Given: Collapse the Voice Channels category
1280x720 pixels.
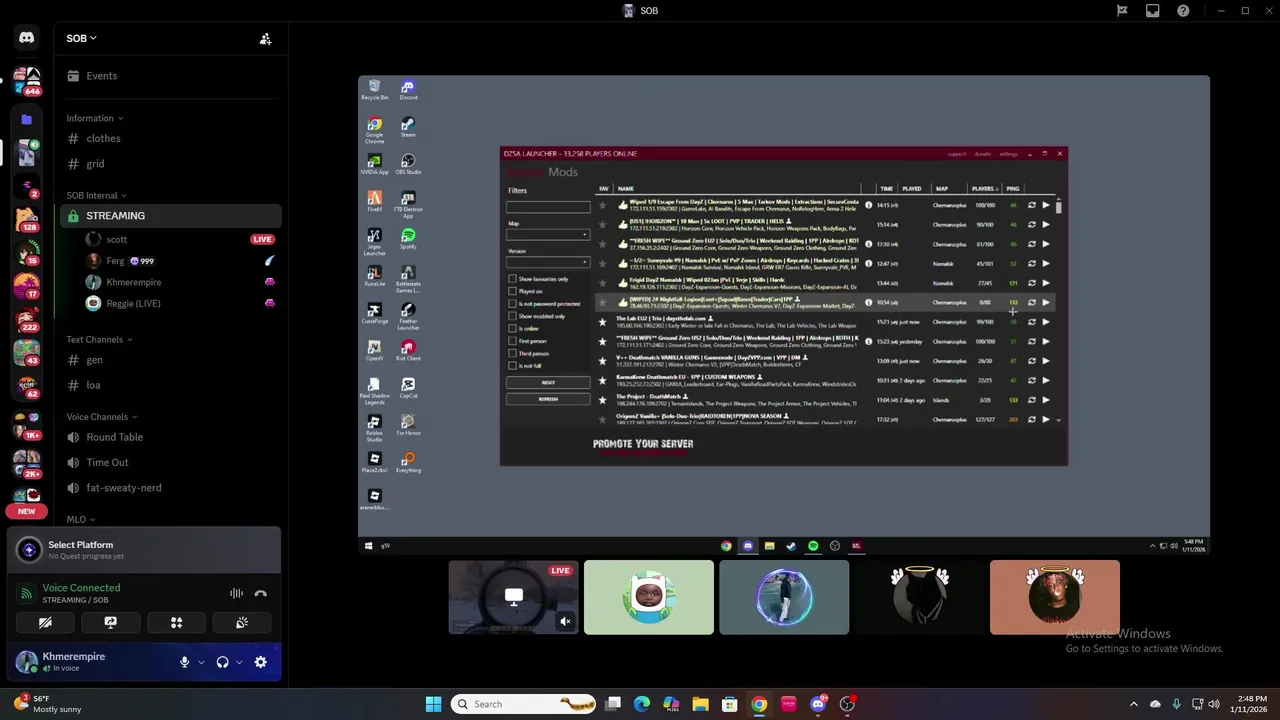Looking at the screenshot, I should [101, 416].
